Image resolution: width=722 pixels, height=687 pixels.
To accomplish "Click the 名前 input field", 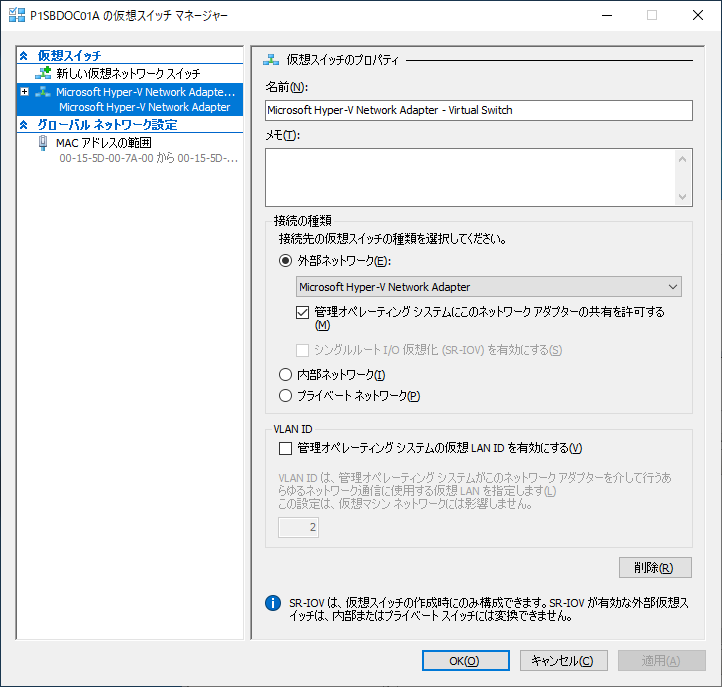I will [x=478, y=111].
